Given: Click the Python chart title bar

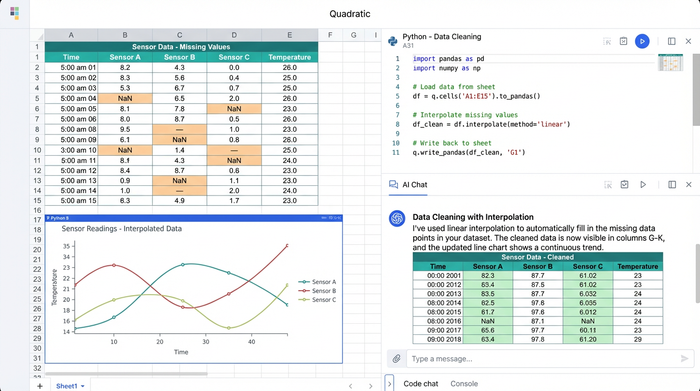Looking at the screenshot, I should point(194,218).
